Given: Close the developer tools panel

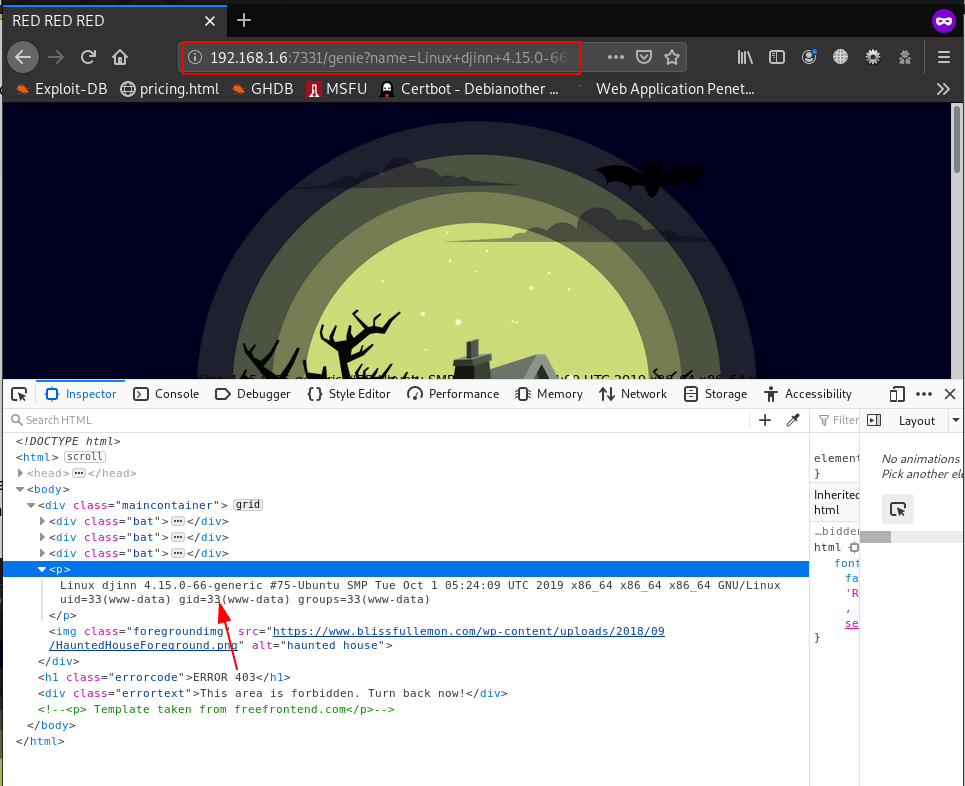Looking at the screenshot, I should 950,394.
